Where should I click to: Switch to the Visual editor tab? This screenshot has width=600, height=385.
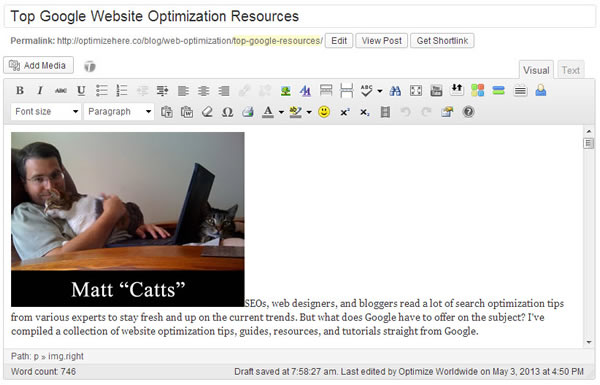click(x=536, y=70)
